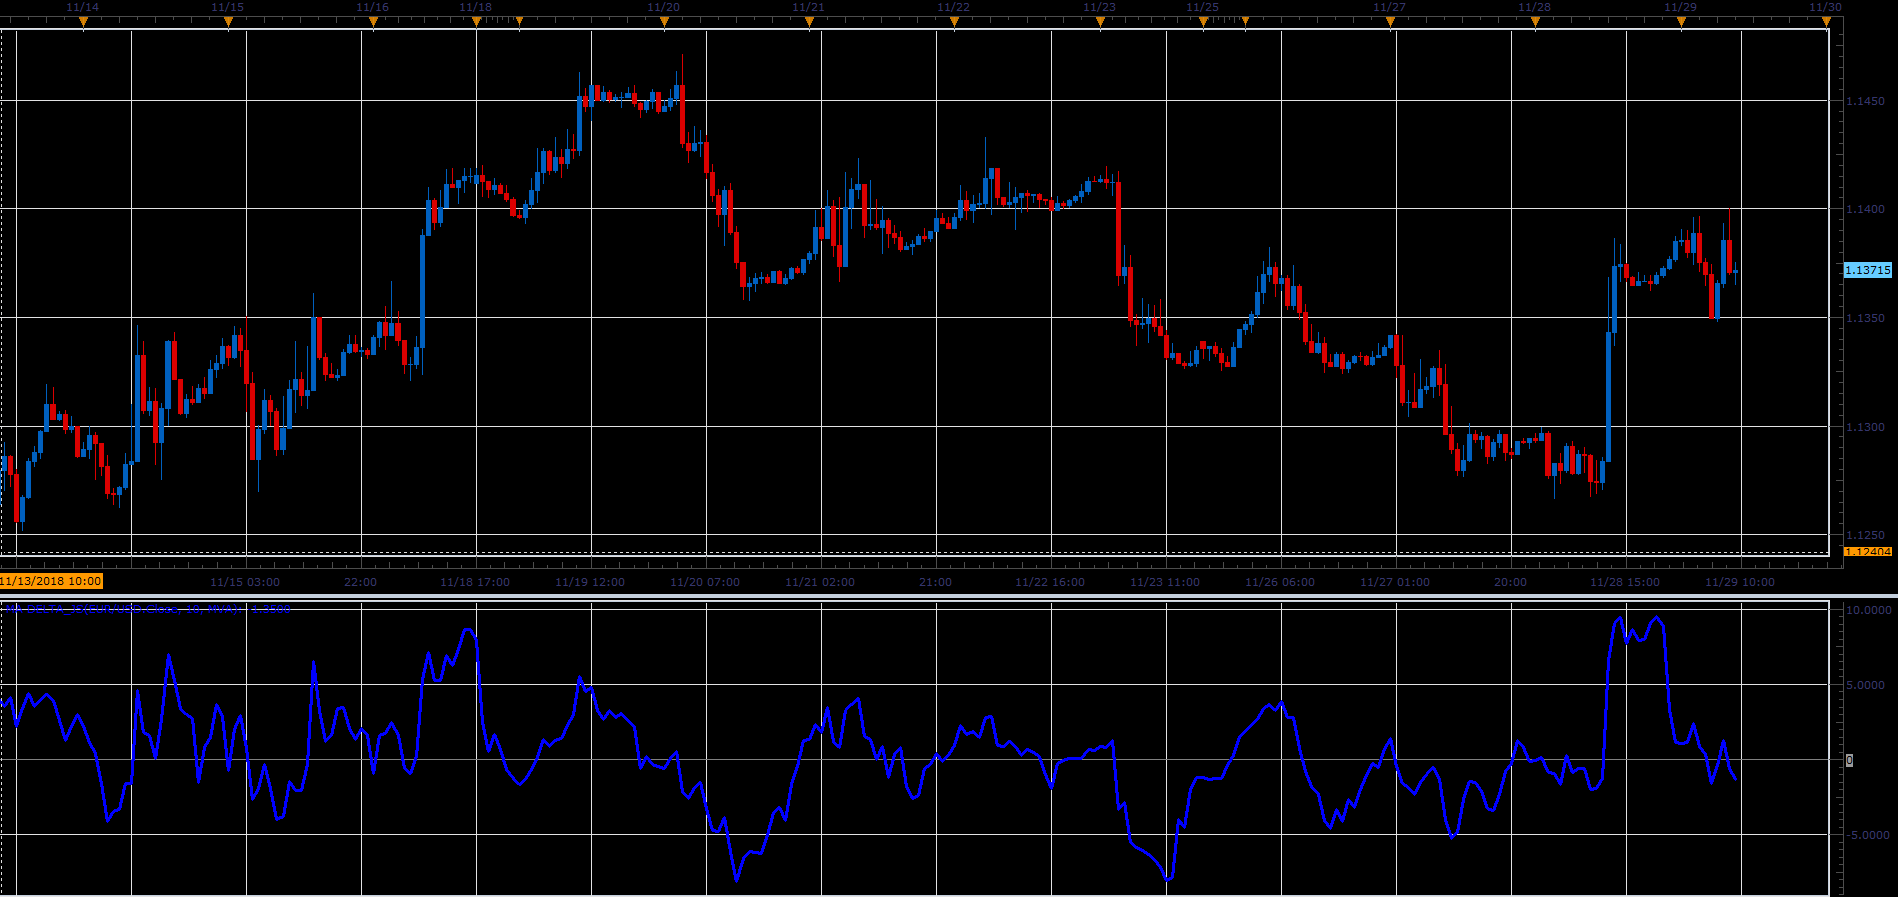Click the 1.1250 price axis label

[1865, 535]
